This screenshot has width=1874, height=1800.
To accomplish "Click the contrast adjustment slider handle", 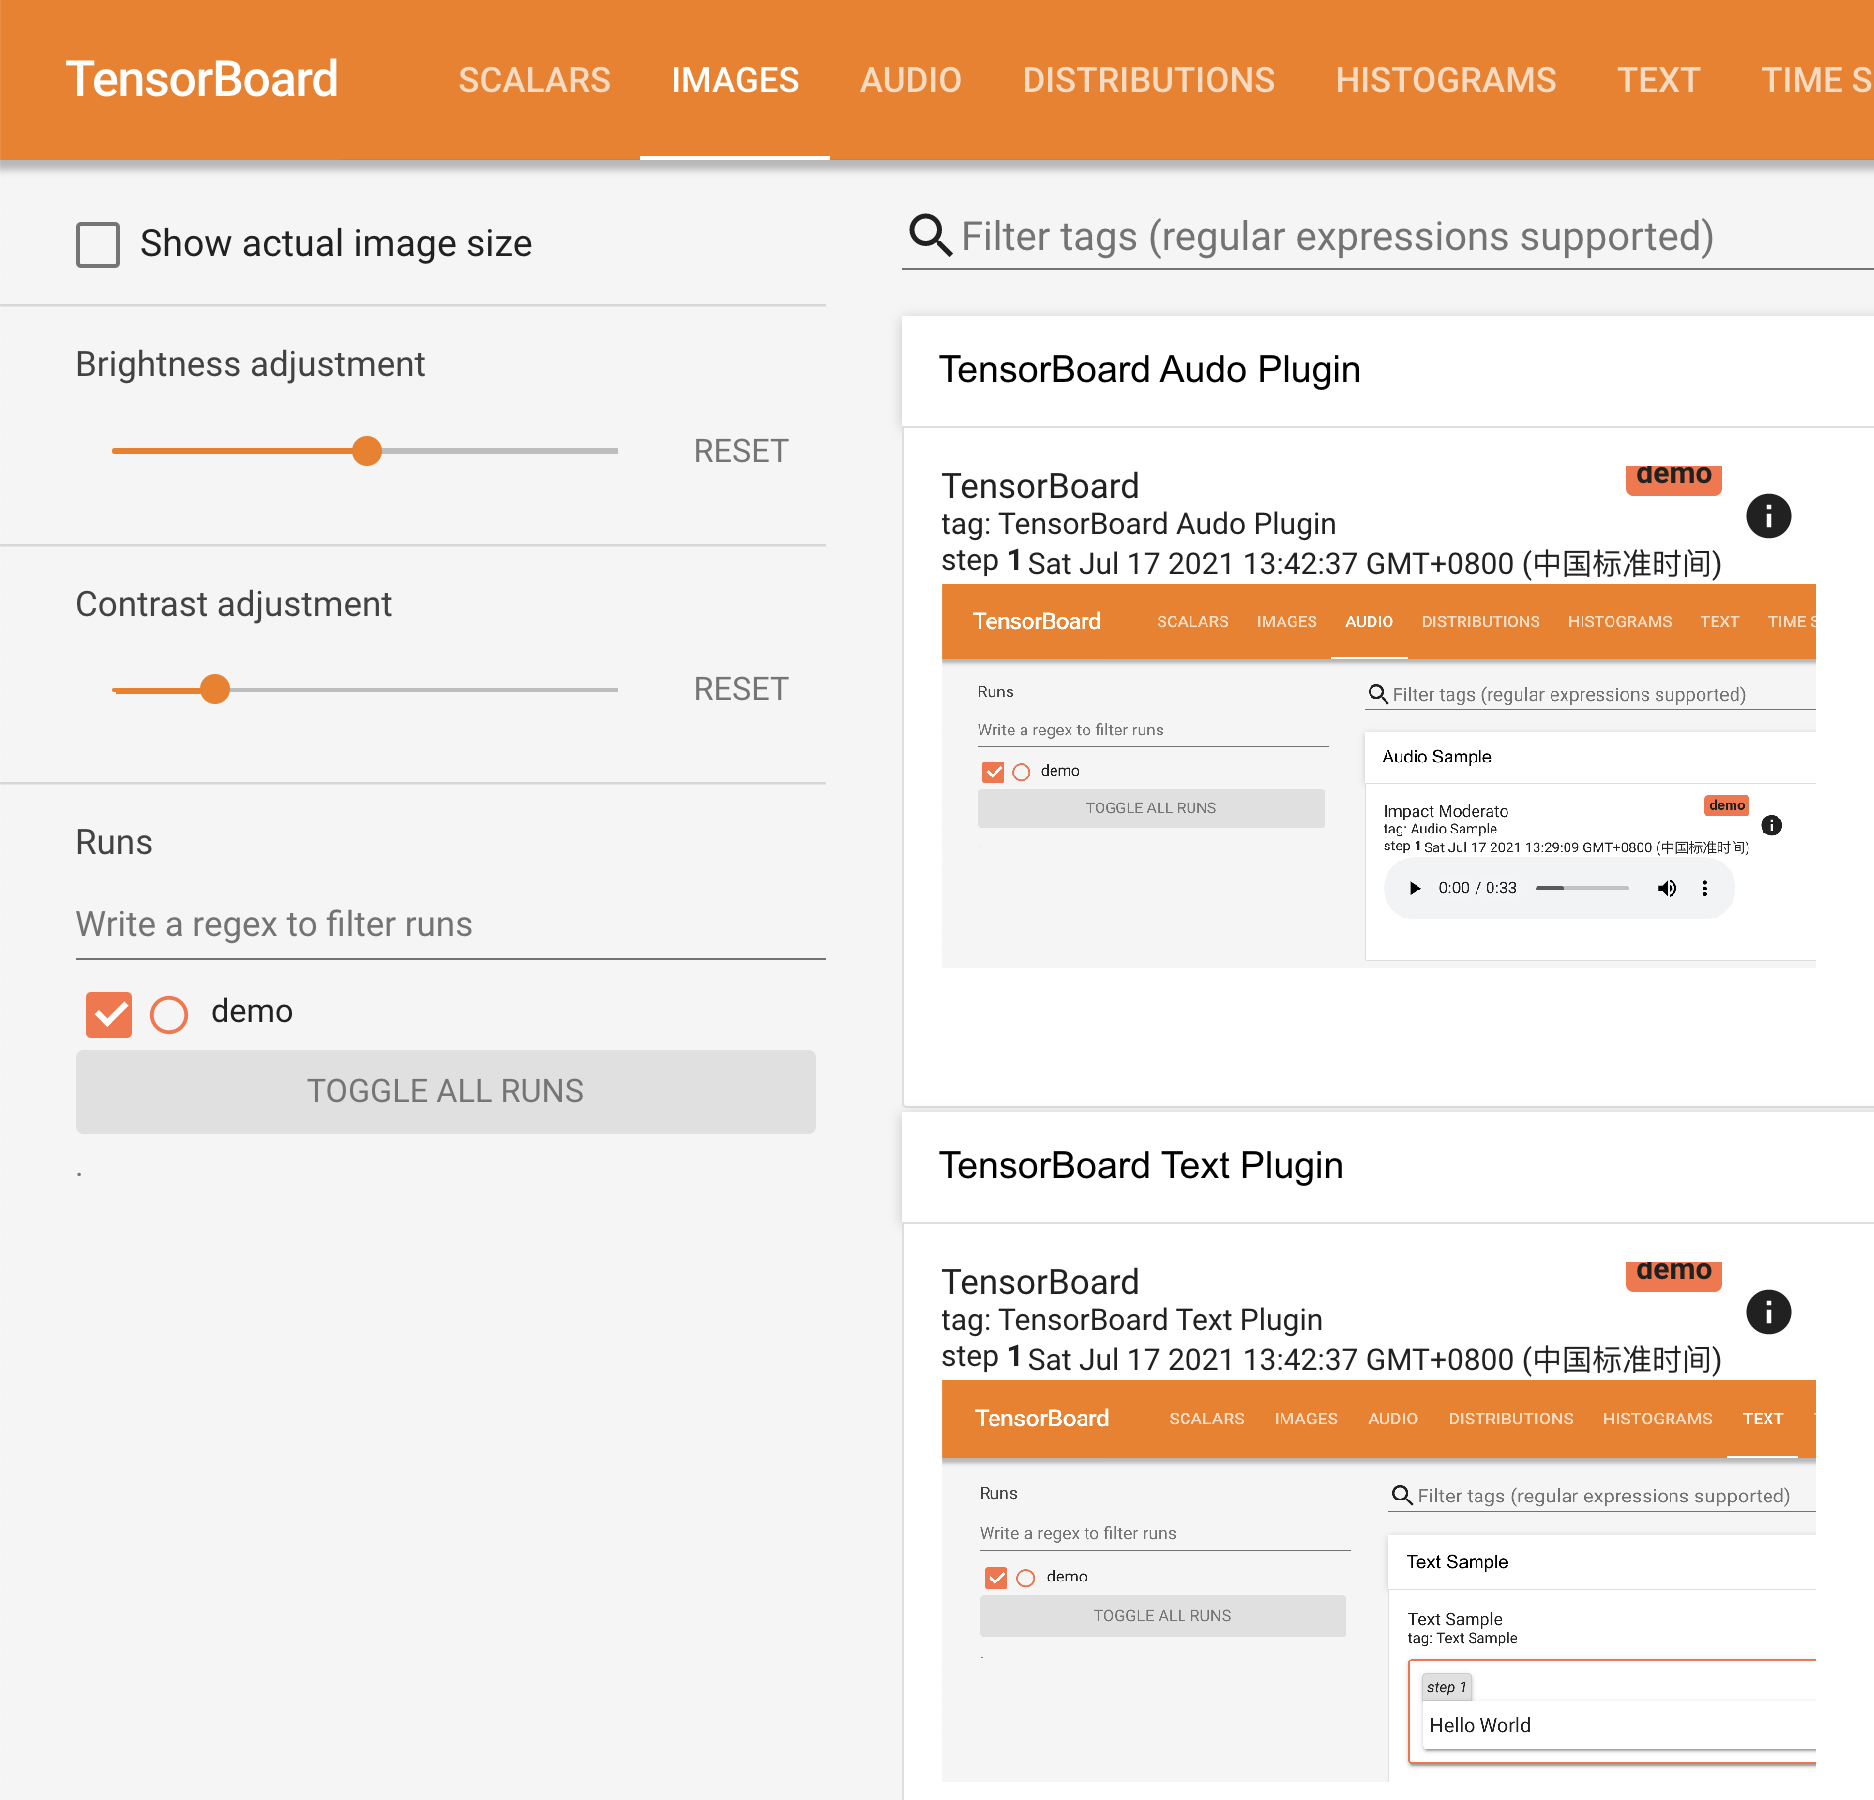I will coord(214,689).
